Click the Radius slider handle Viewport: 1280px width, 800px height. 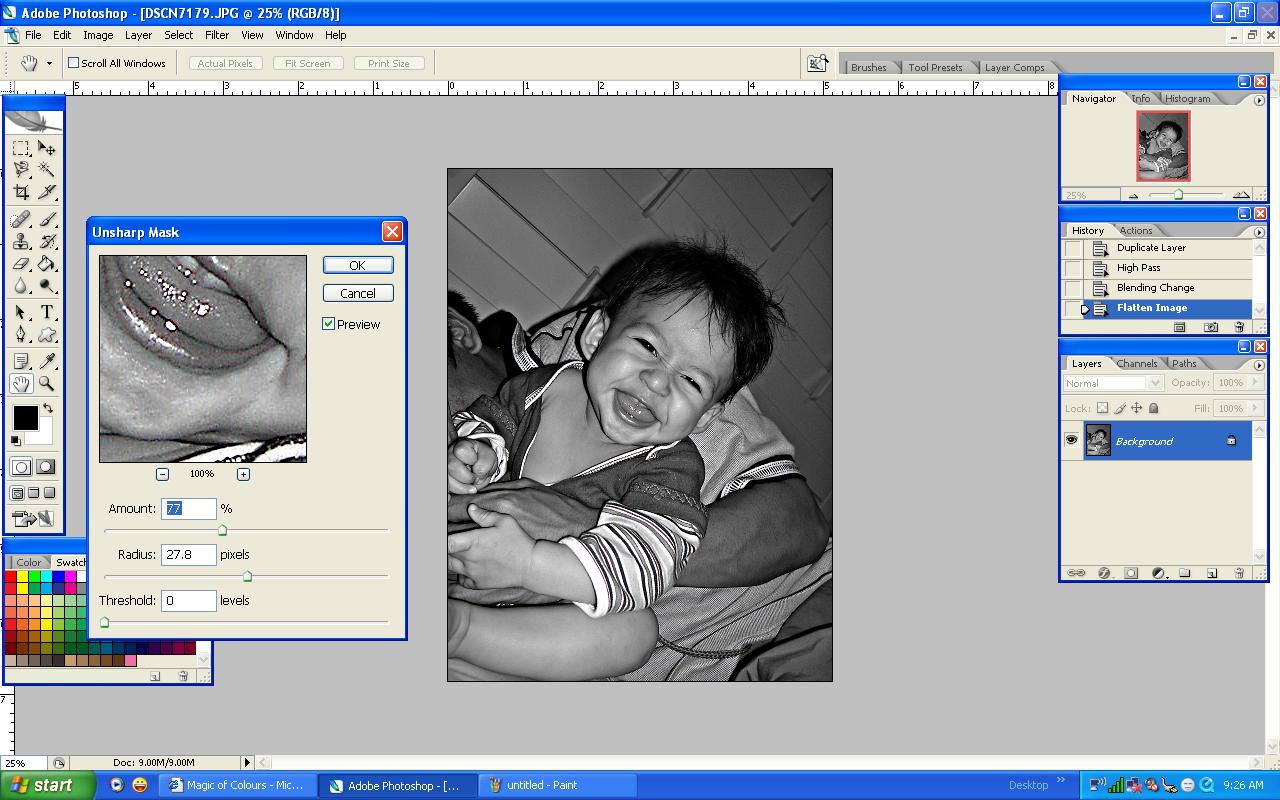click(x=247, y=577)
